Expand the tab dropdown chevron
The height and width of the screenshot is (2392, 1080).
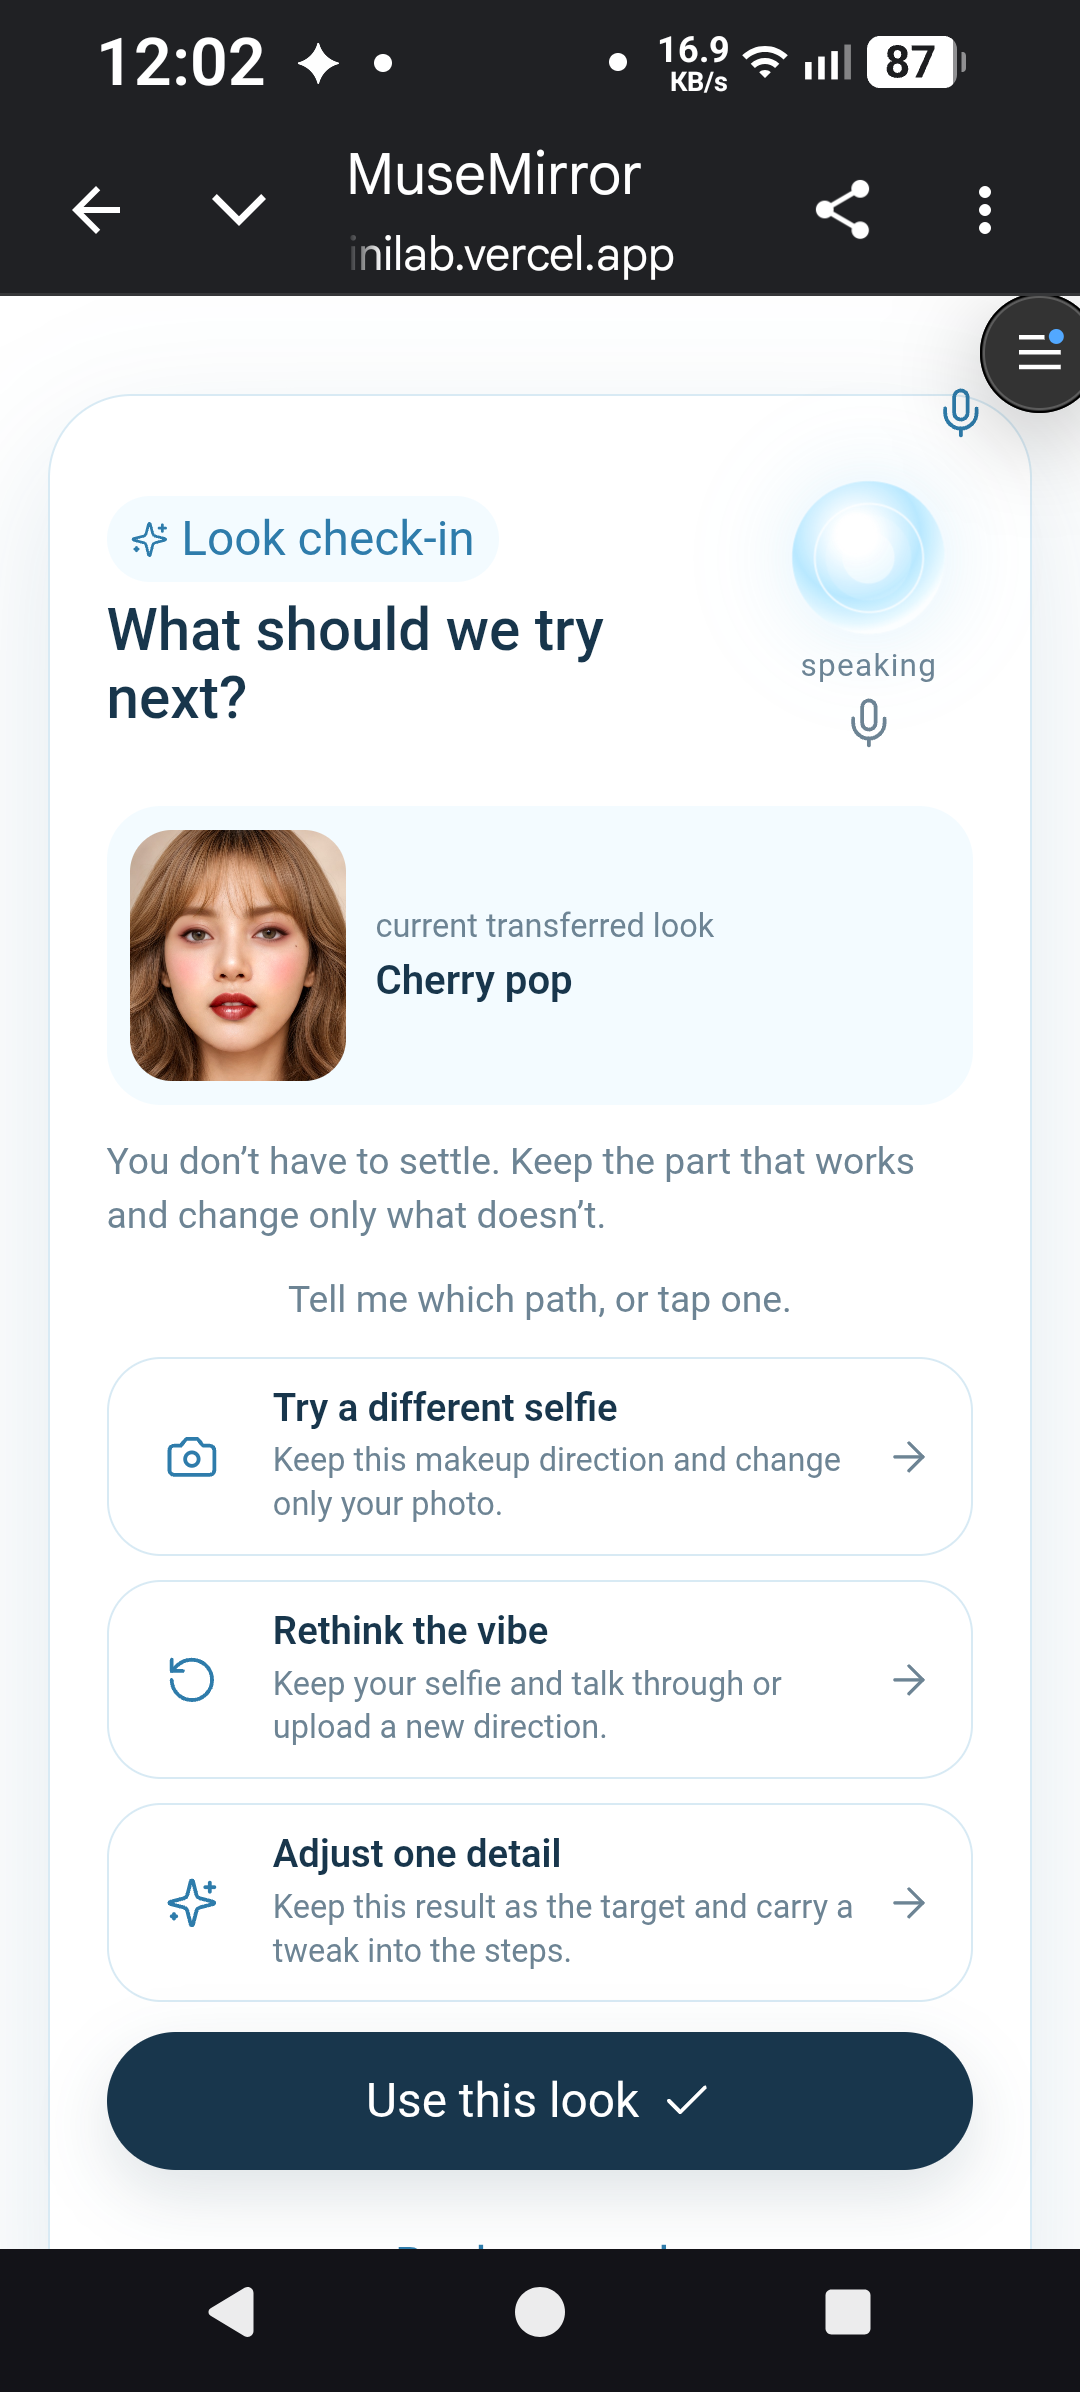239,210
